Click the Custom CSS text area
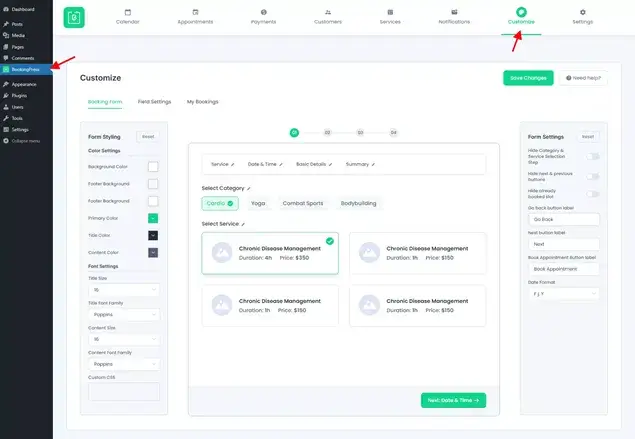 coord(124,392)
